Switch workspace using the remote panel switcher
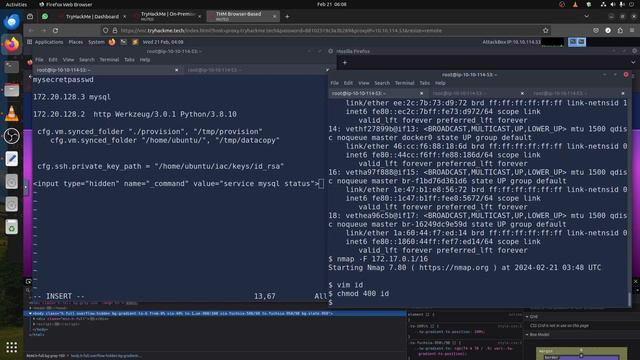Screen dimensions: 640x360 click(x=577, y=42)
